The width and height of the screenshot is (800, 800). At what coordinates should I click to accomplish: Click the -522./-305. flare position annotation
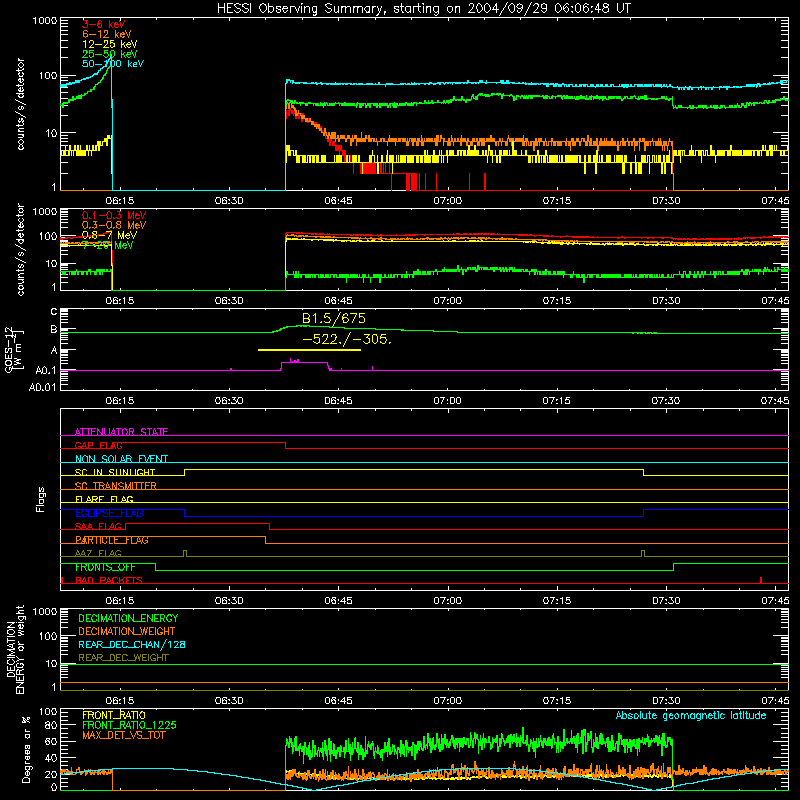point(347,339)
